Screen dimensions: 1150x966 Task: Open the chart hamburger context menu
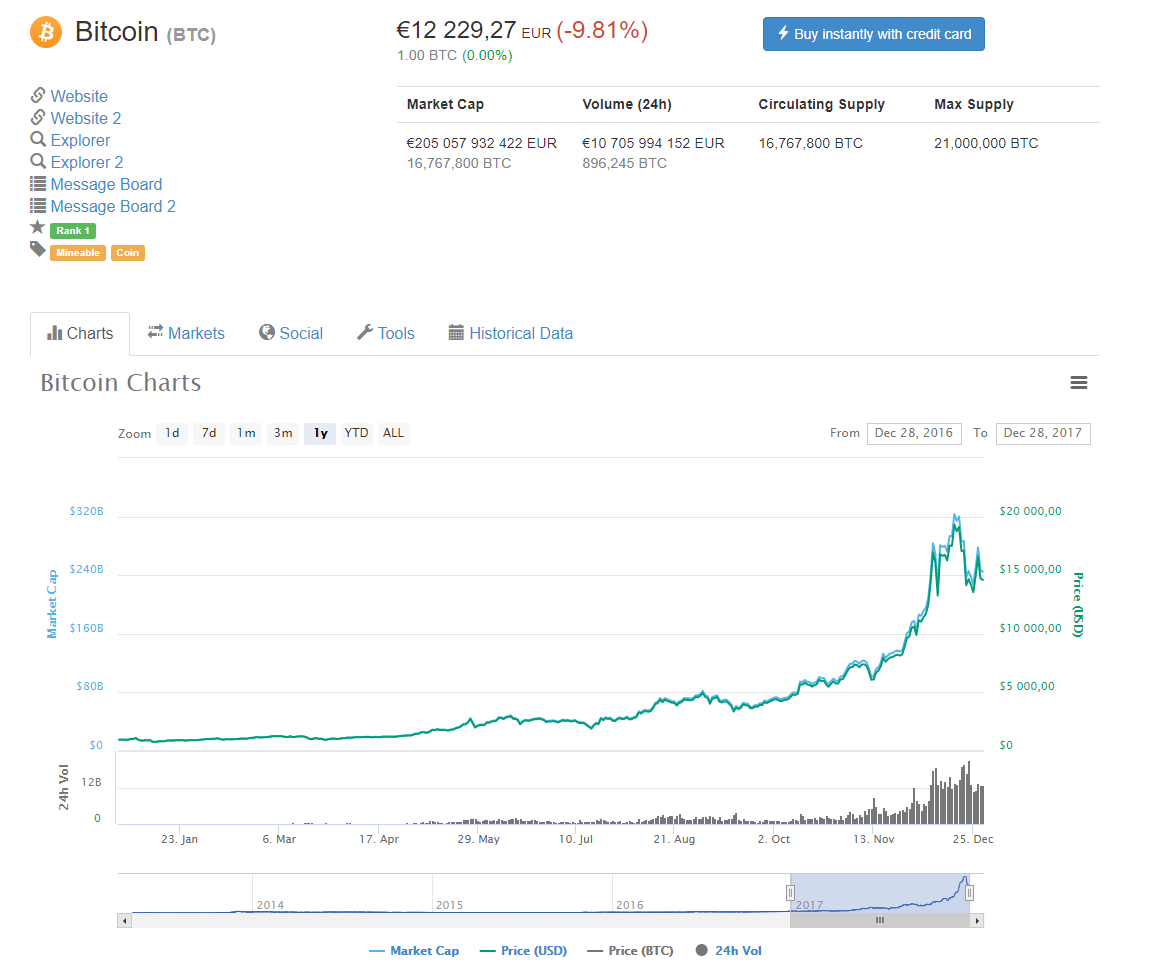coord(1078,382)
